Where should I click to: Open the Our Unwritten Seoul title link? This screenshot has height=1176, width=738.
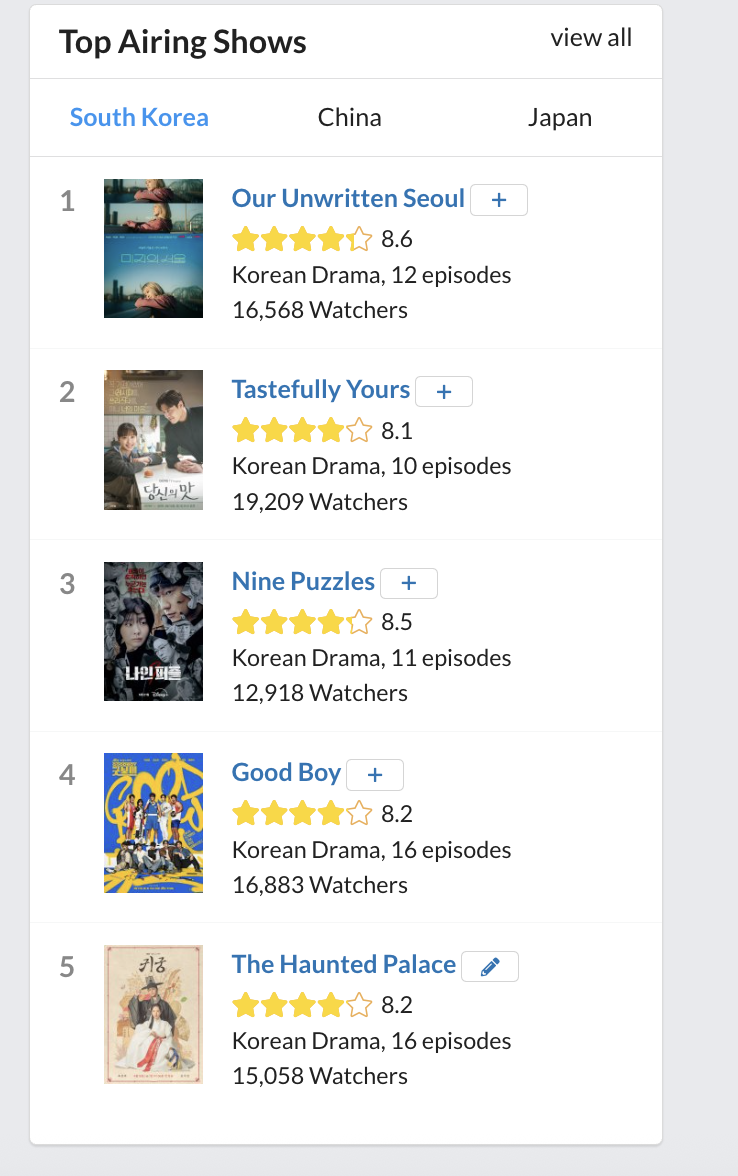(x=348, y=198)
